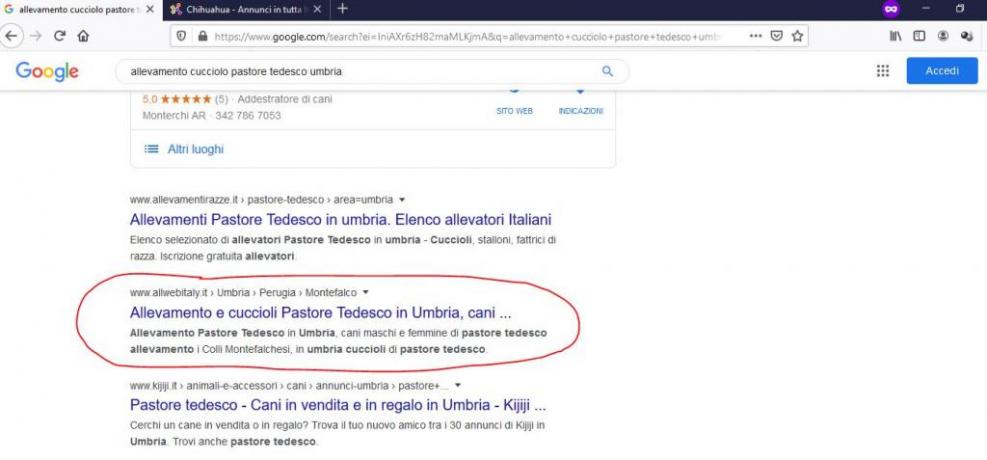Viewport: 987px width, 460px height.
Task: Click the INDICAZIONI directions link
Action: [580, 111]
